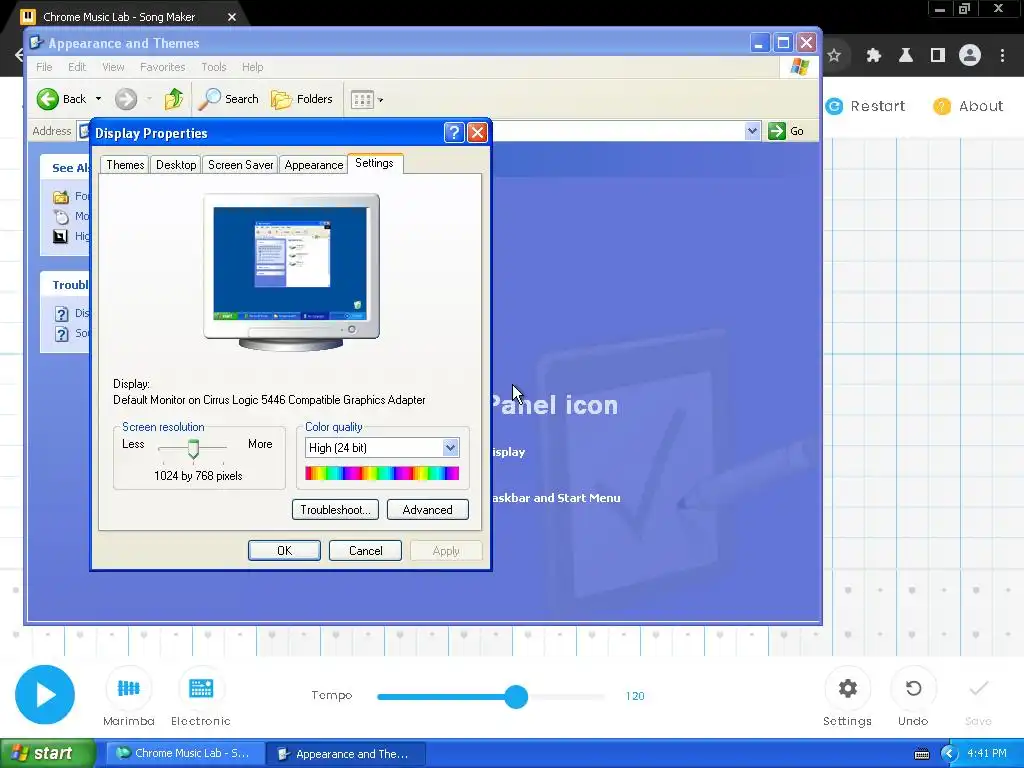Screen dimensions: 1024x768
Task: Open the Favorites menu
Action: 163,67
